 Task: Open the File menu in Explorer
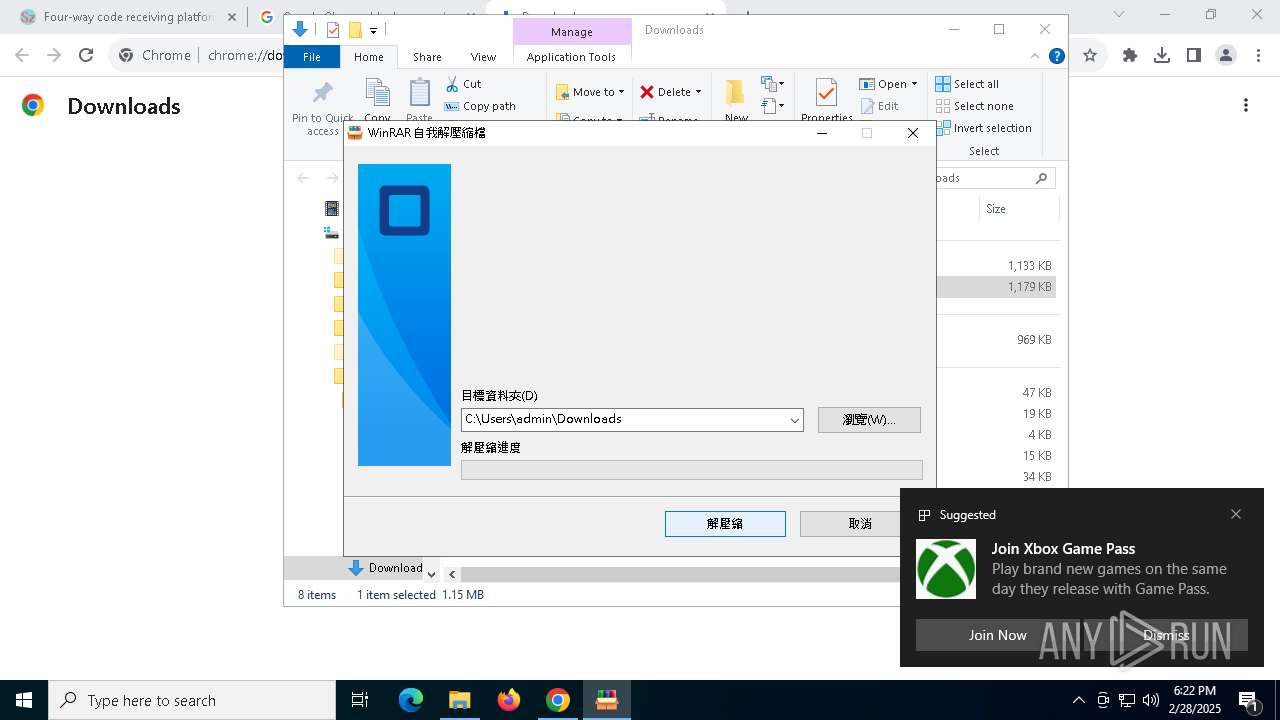pyautogui.click(x=312, y=57)
